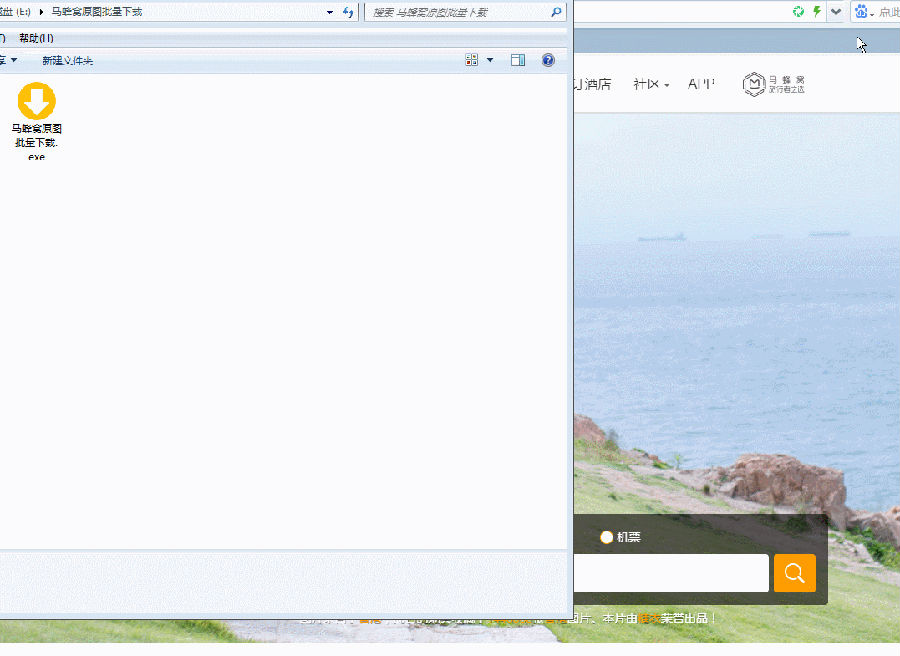Screen dimensions: 900x656
Task: Open the view options dropdown arrow
Action: click(490, 60)
